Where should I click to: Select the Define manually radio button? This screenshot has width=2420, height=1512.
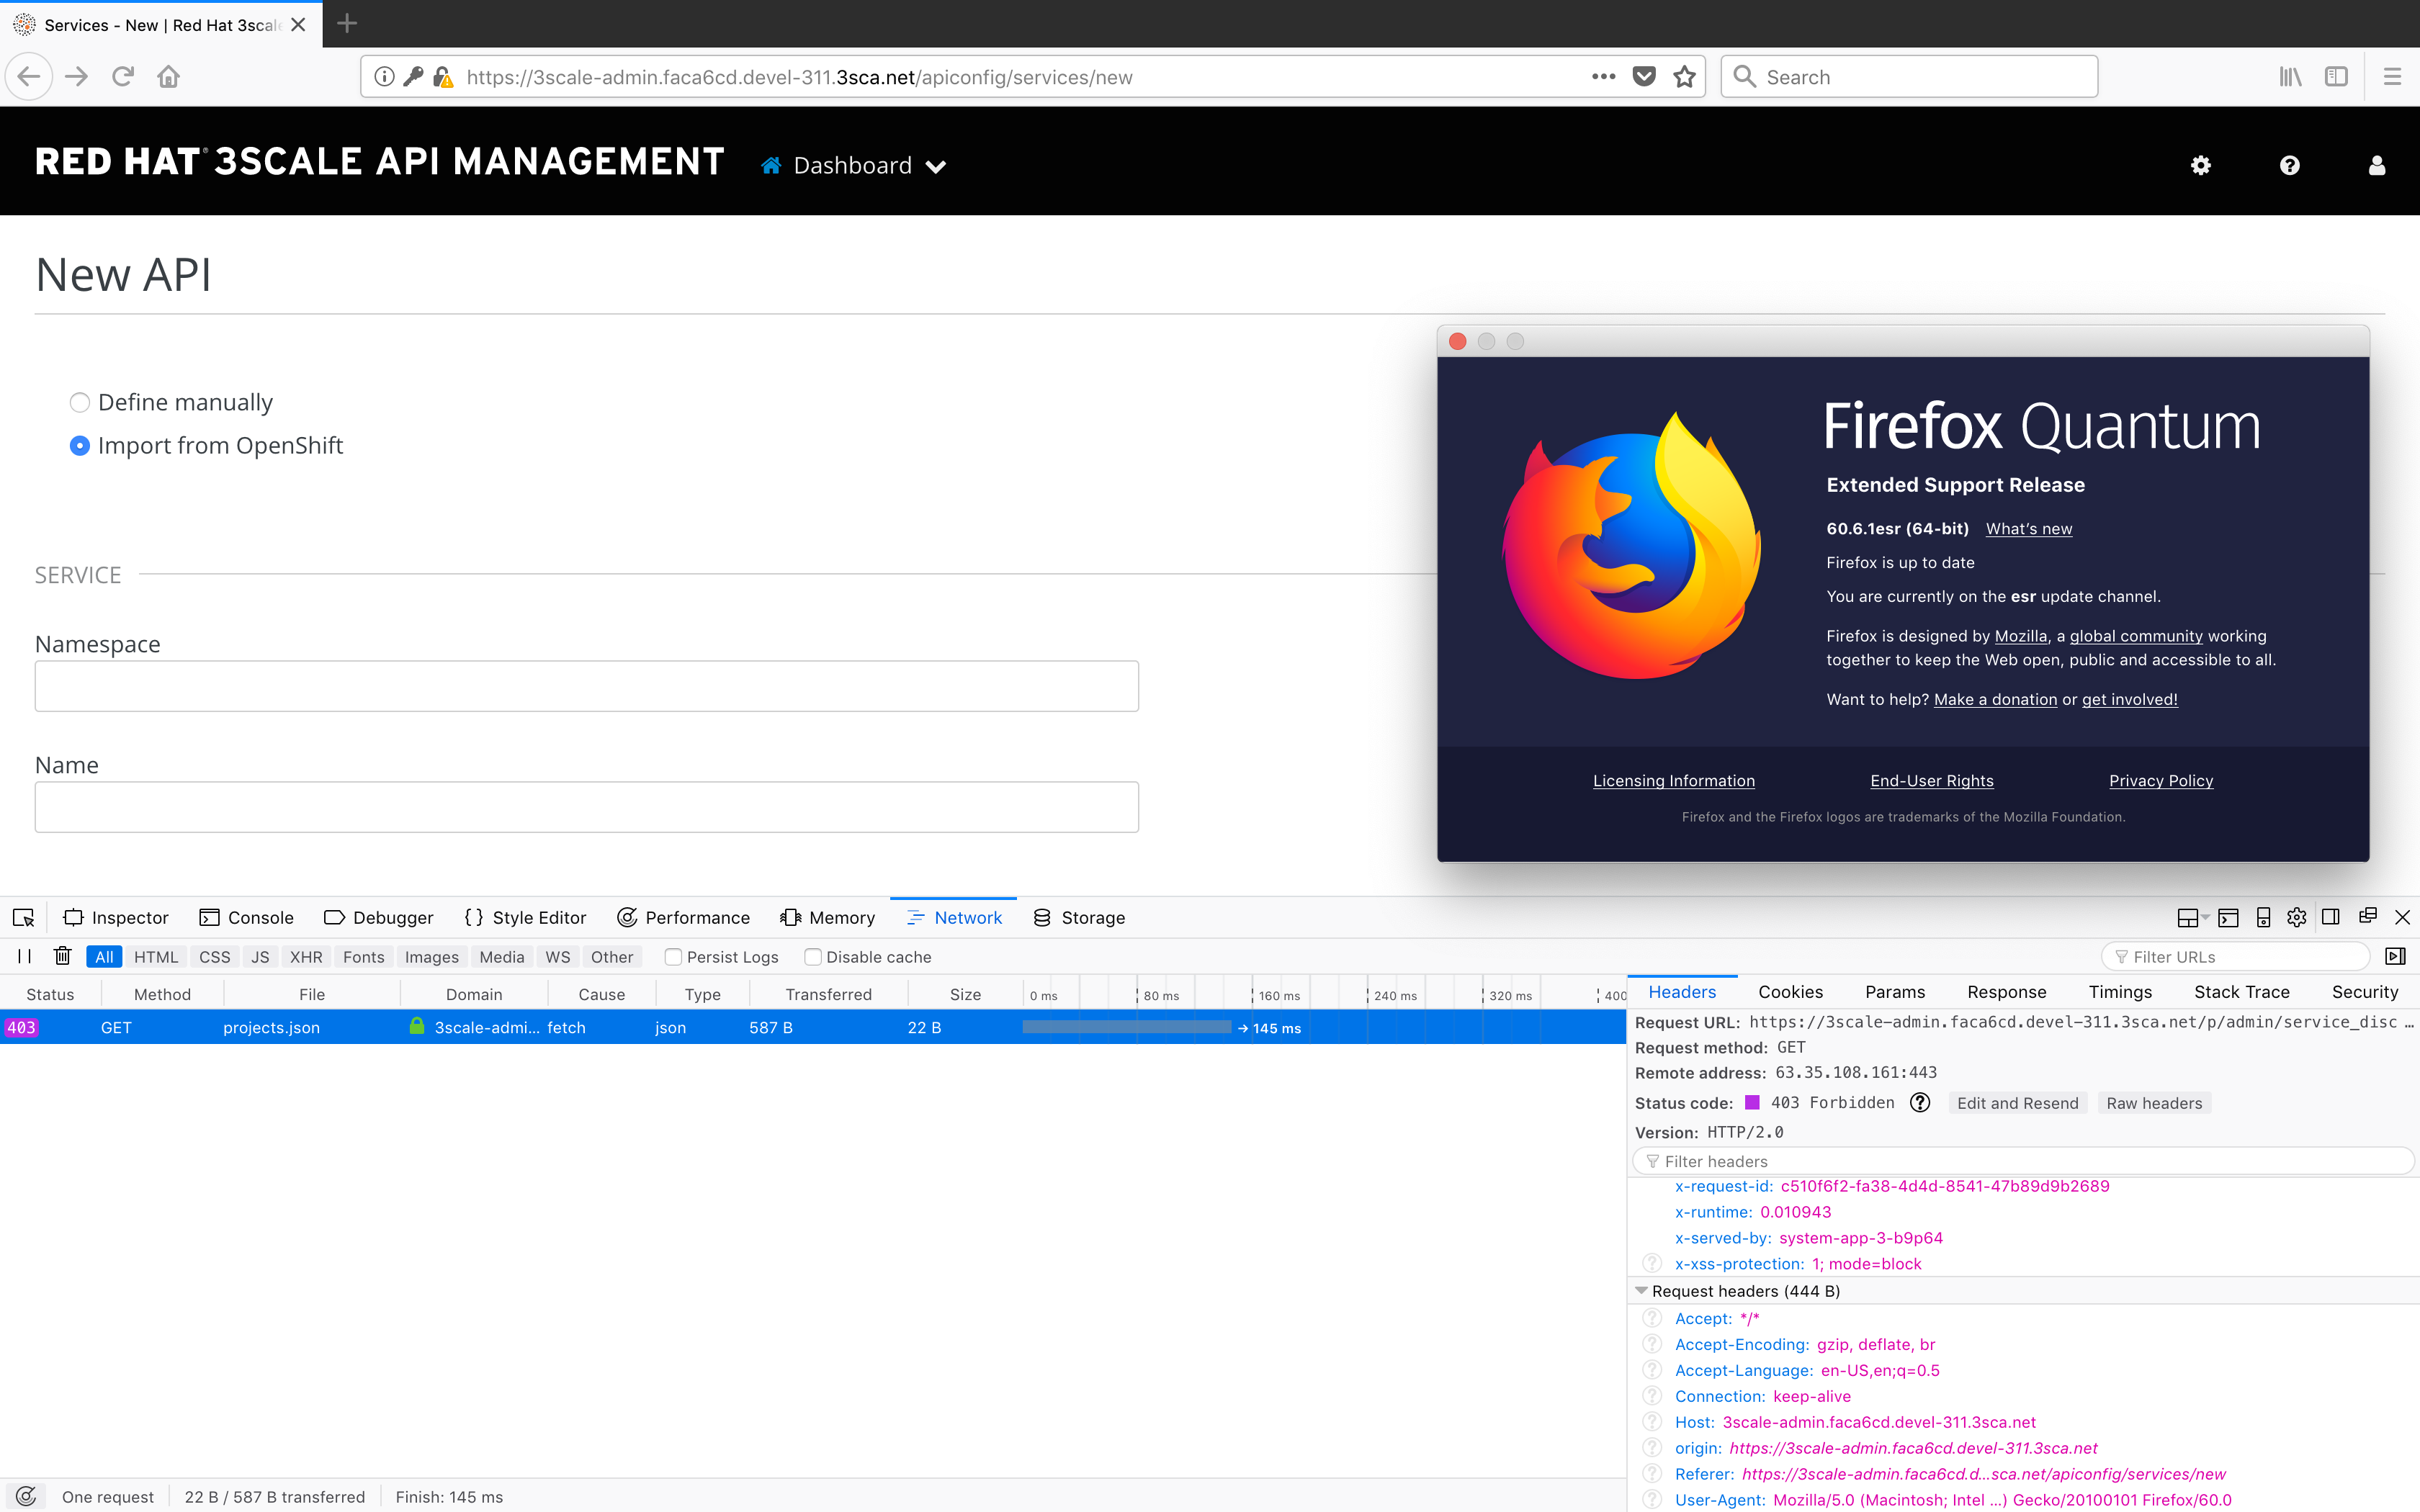pyautogui.click(x=80, y=402)
